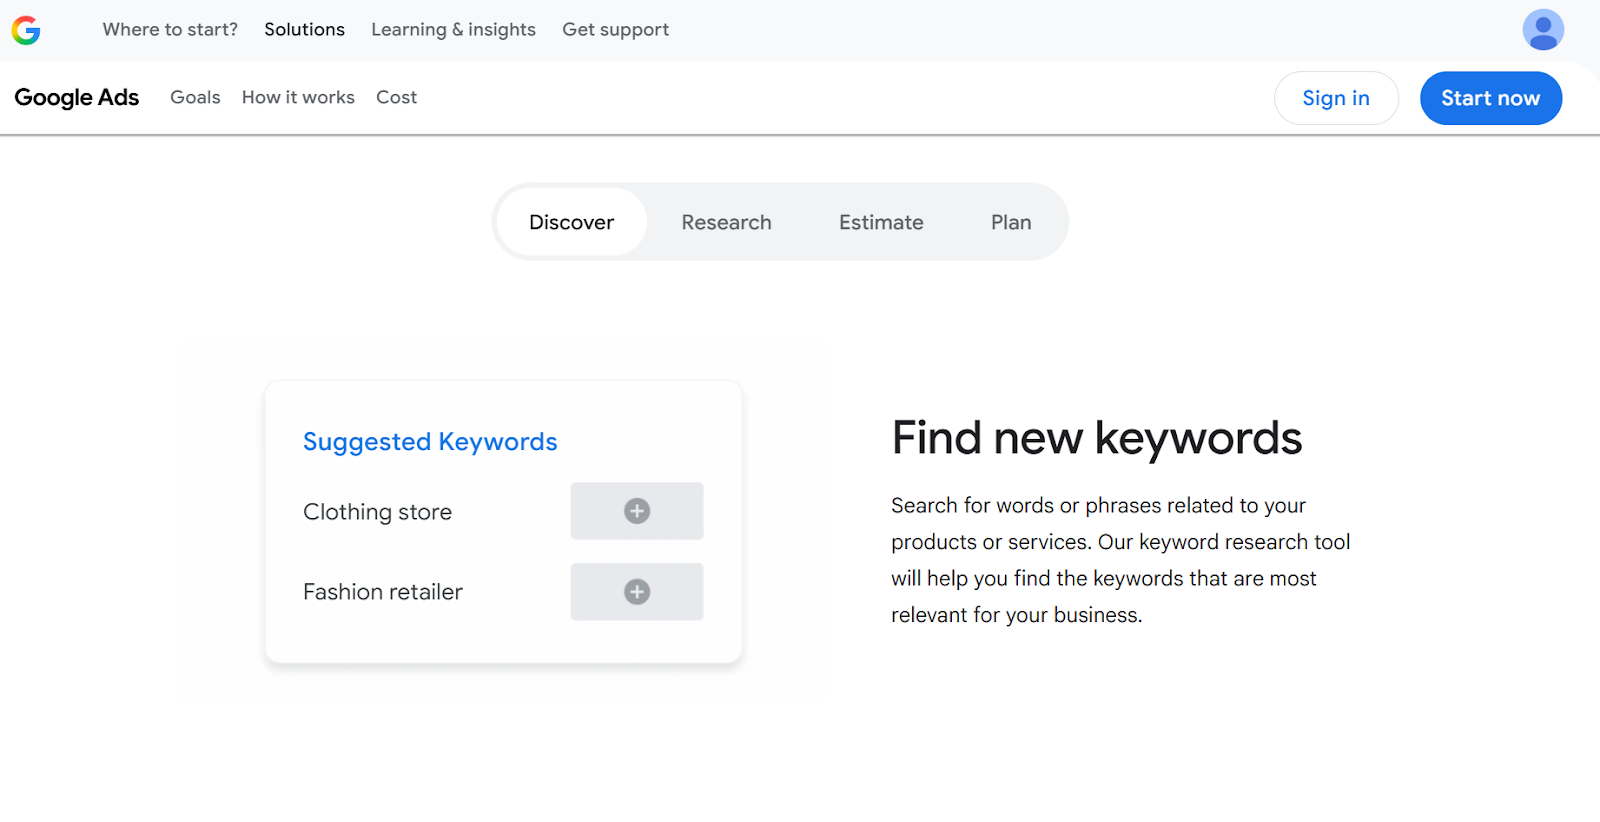
Task: Select the Plan tab
Action: (1010, 222)
